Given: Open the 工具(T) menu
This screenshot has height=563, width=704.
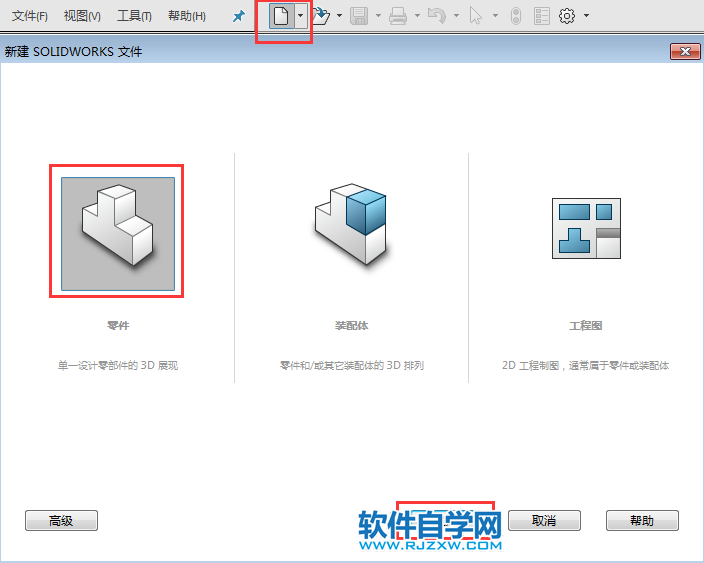Looking at the screenshot, I should point(134,16).
